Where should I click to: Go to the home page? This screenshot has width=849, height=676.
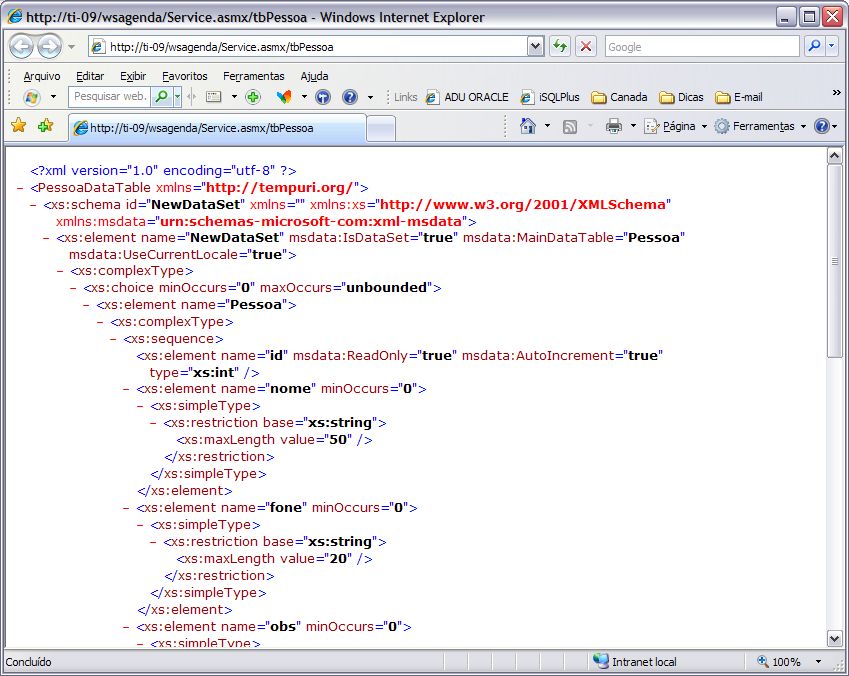(x=528, y=126)
